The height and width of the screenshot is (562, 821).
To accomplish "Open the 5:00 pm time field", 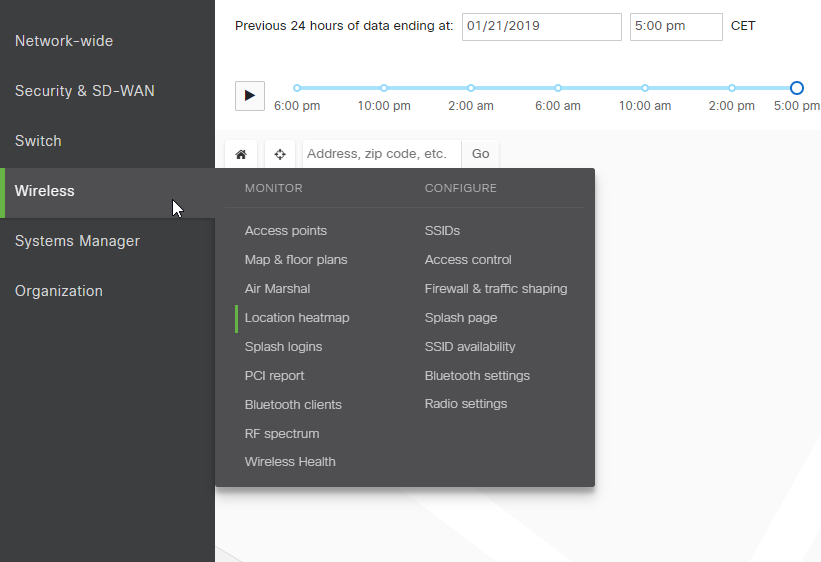I will 675,26.
